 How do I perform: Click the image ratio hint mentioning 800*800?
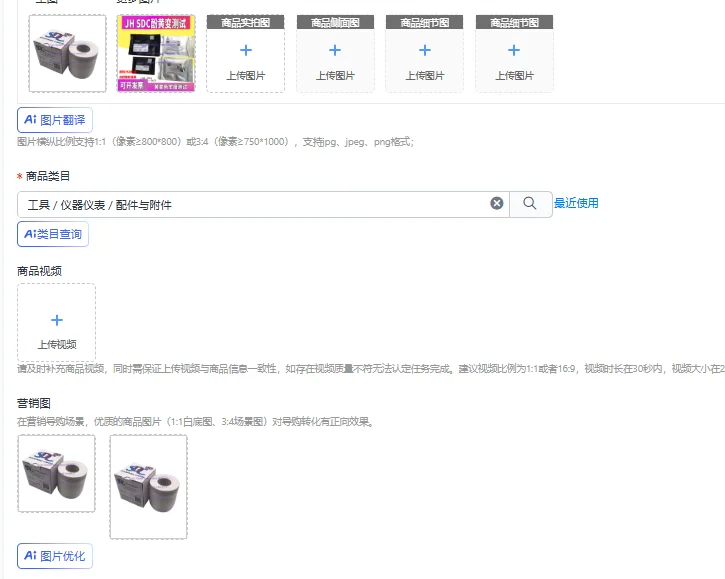(x=215, y=142)
